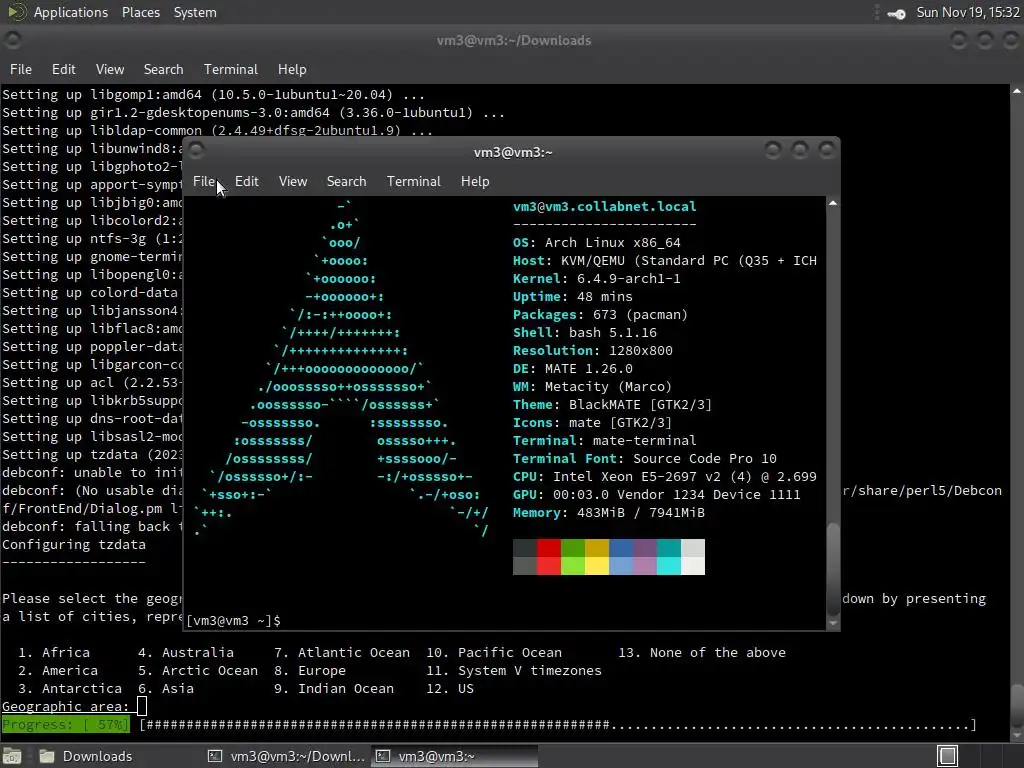This screenshot has height=768, width=1024.
Task: Switch to vm3@vm3:~ taskbar button
Action: click(x=455, y=756)
